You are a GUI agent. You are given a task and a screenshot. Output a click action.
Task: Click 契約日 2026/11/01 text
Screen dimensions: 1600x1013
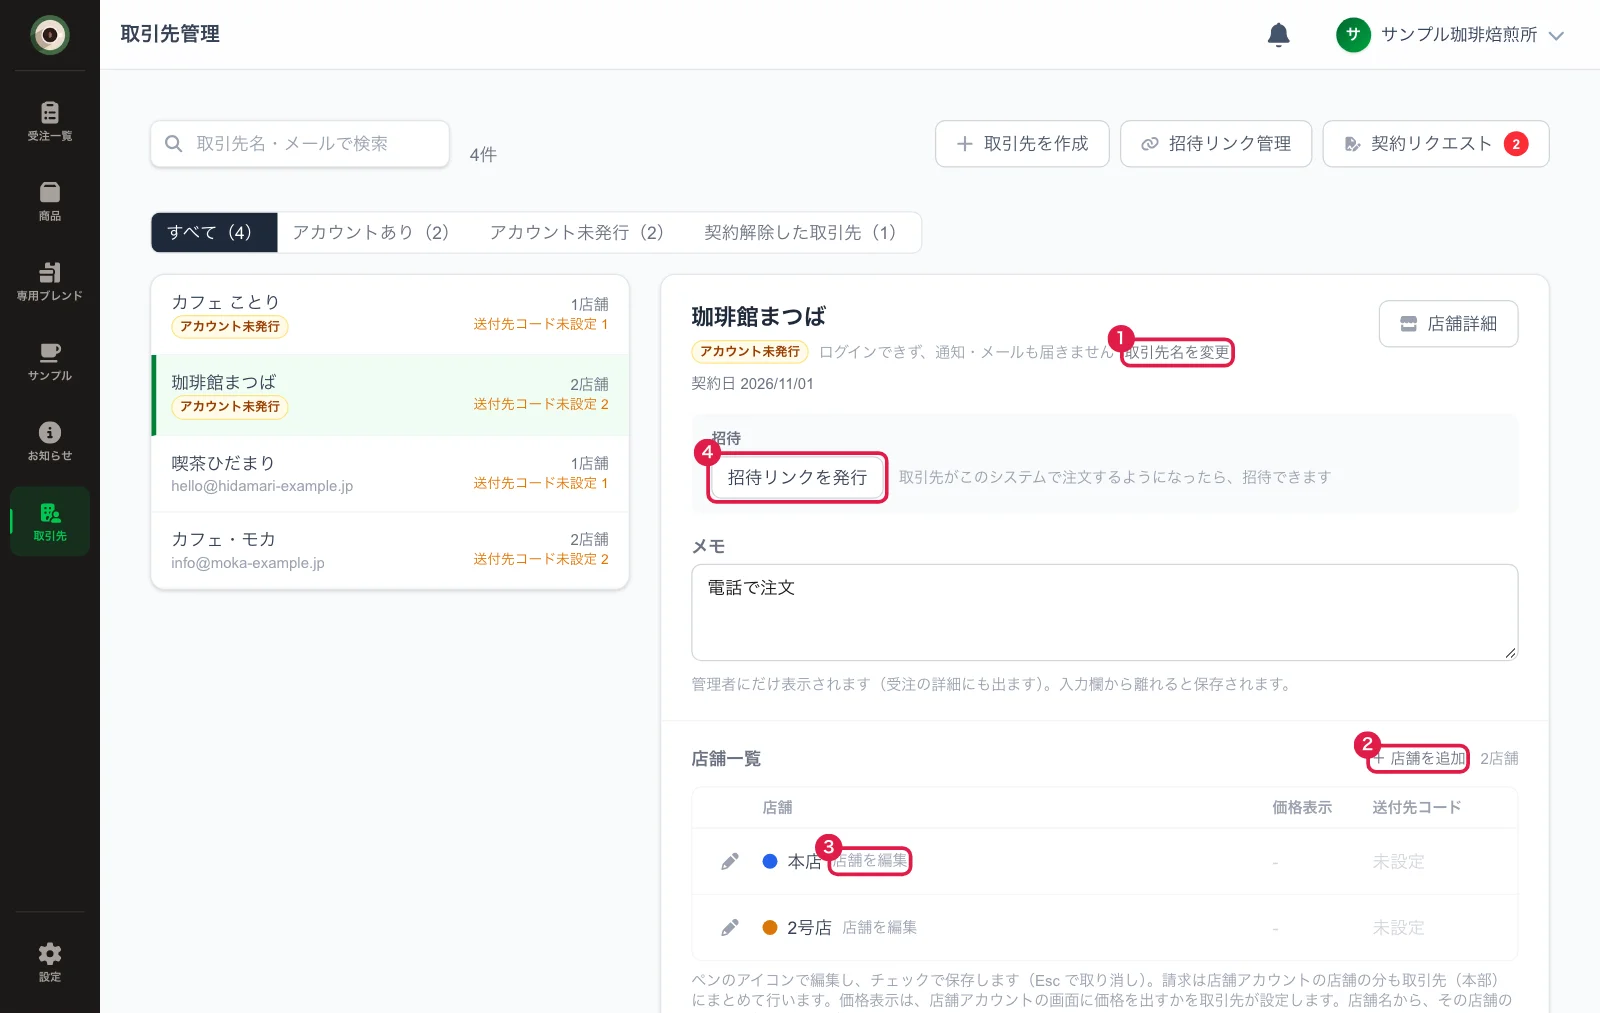click(x=752, y=384)
